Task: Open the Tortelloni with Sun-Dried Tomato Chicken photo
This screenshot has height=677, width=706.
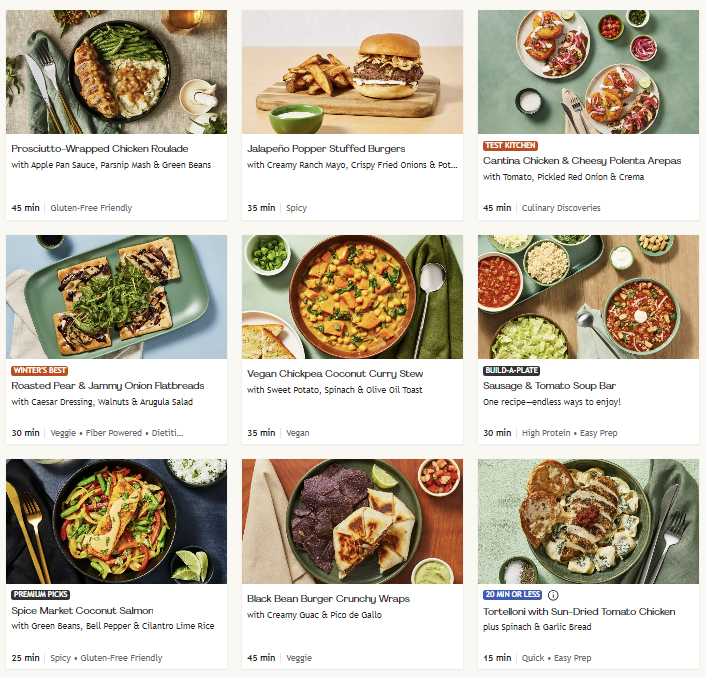Action: 588,521
